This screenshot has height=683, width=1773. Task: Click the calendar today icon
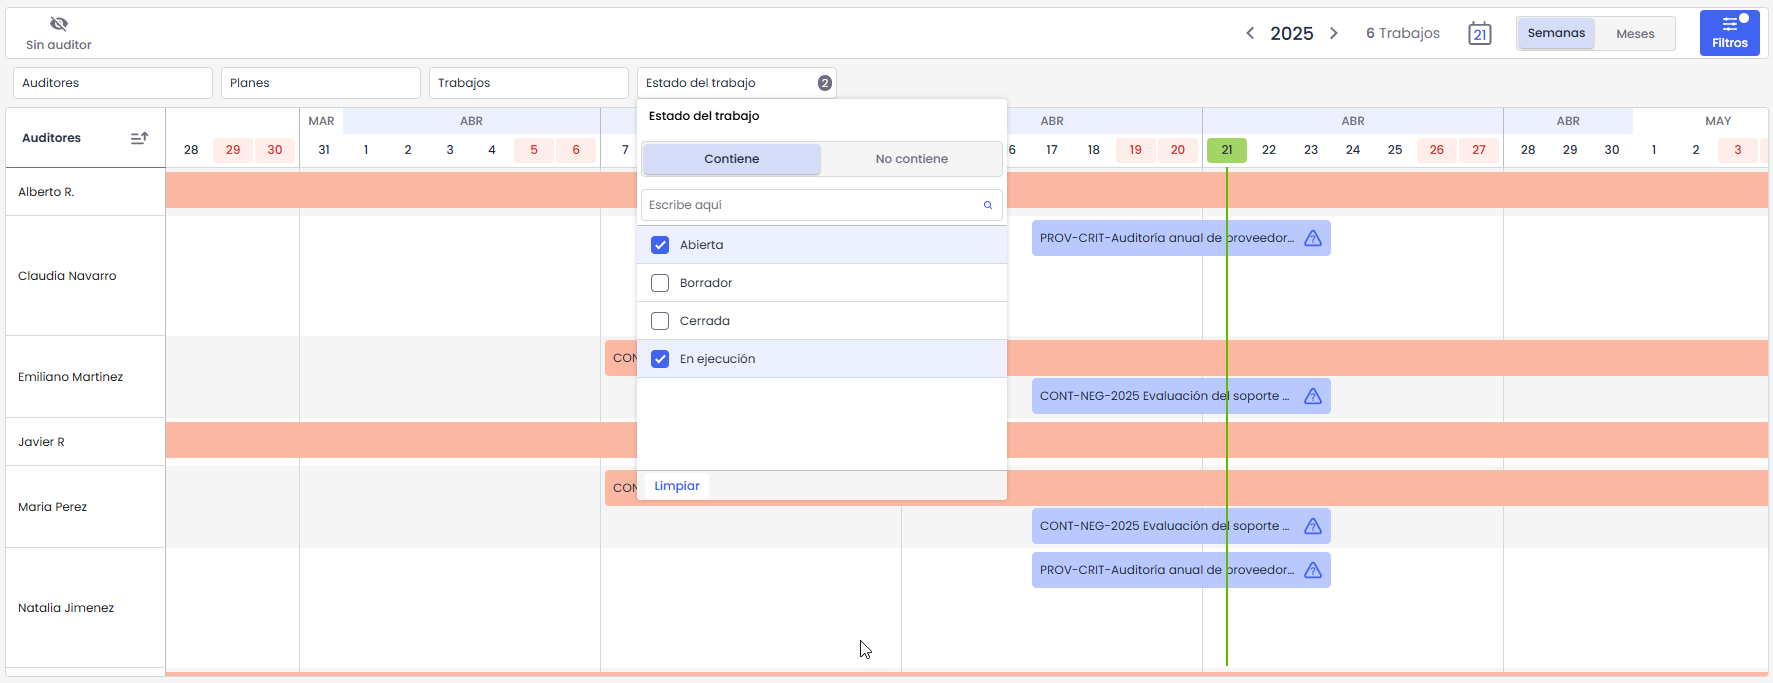coord(1479,33)
